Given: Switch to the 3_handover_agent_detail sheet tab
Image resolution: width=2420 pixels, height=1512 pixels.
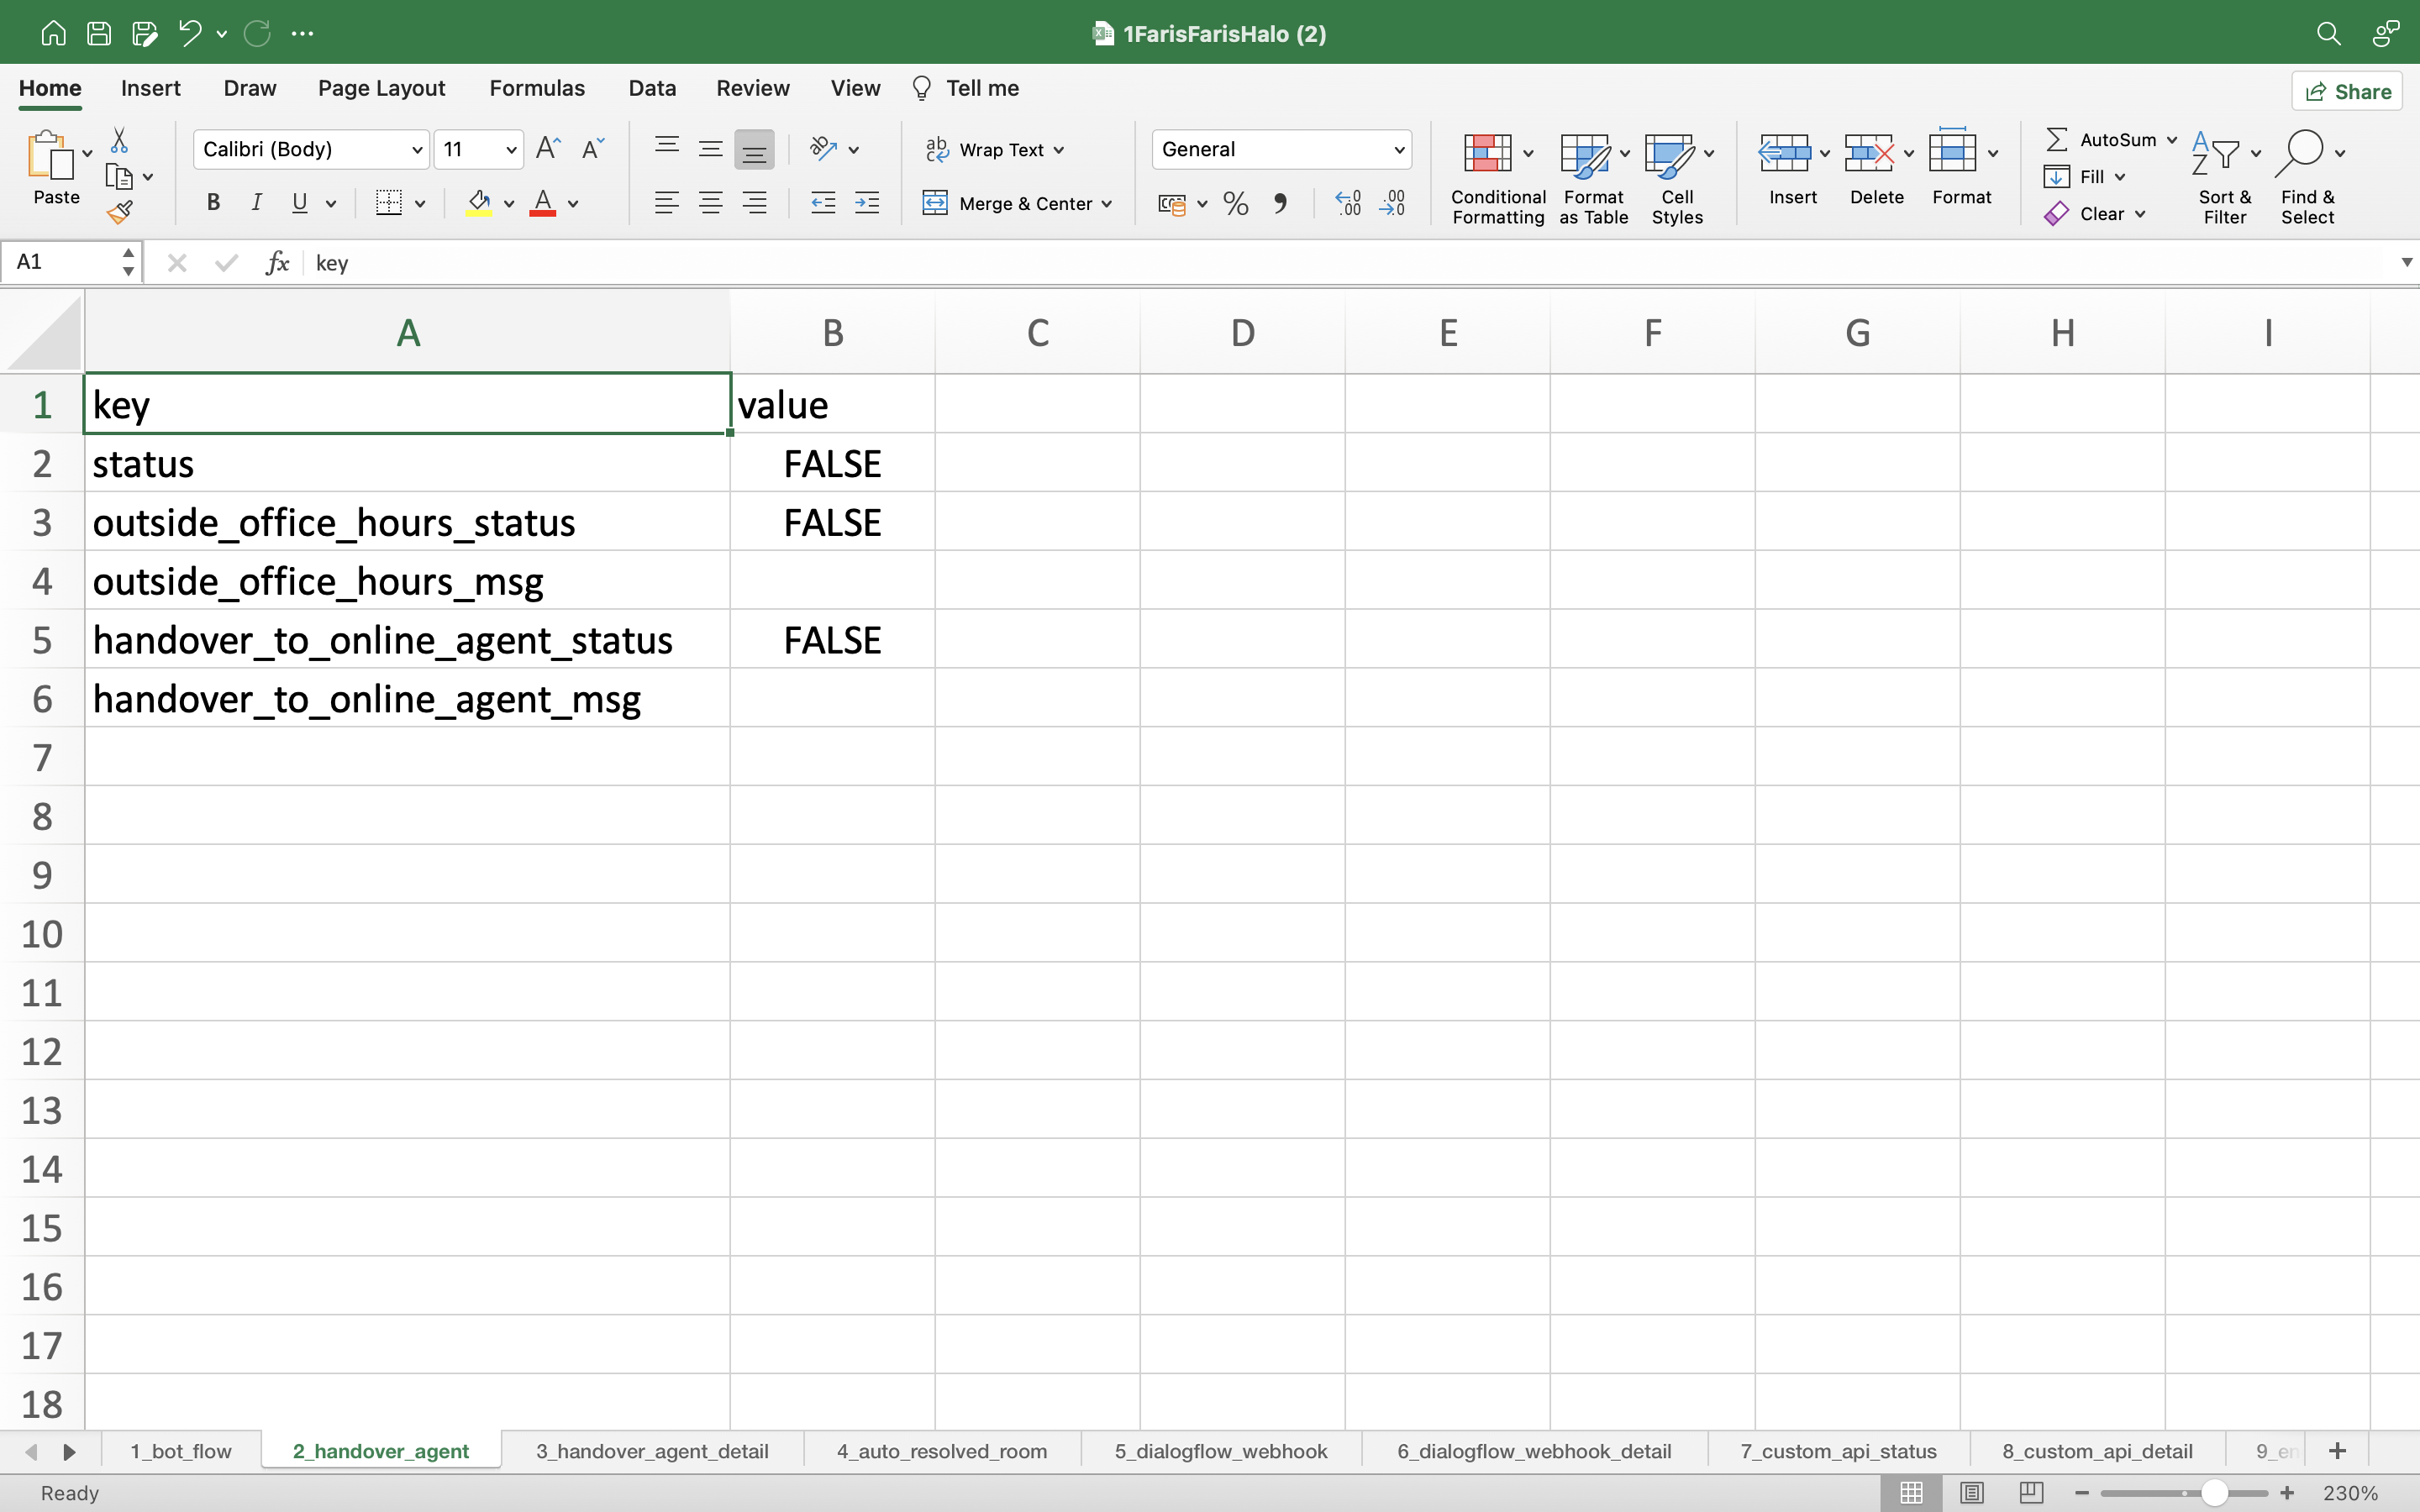Looking at the screenshot, I should pos(652,1451).
